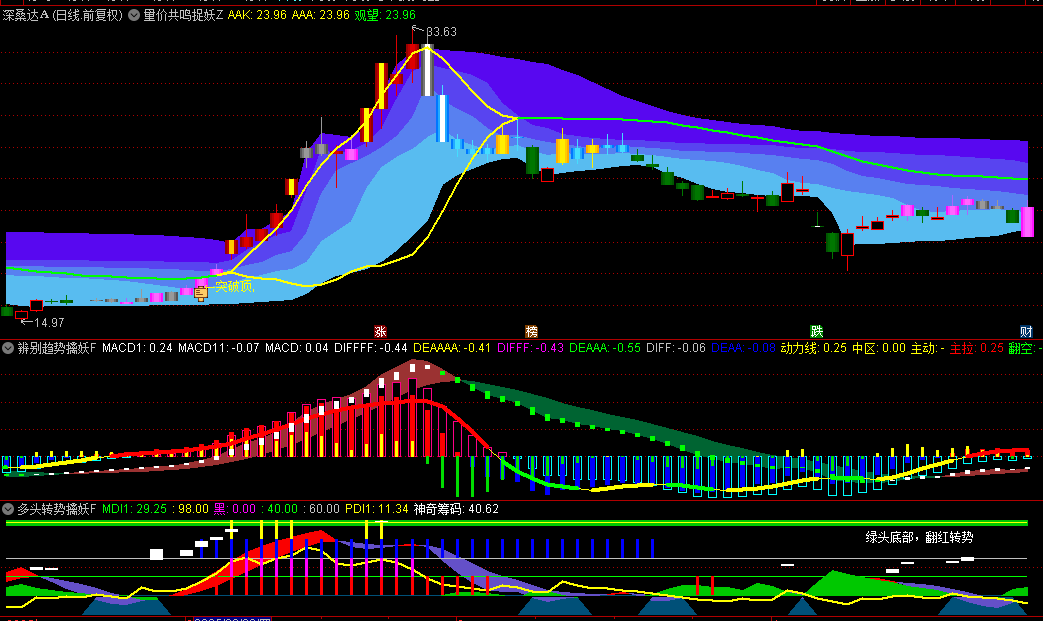Select the 多头转势擒妖F indicator name

point(57,509)
